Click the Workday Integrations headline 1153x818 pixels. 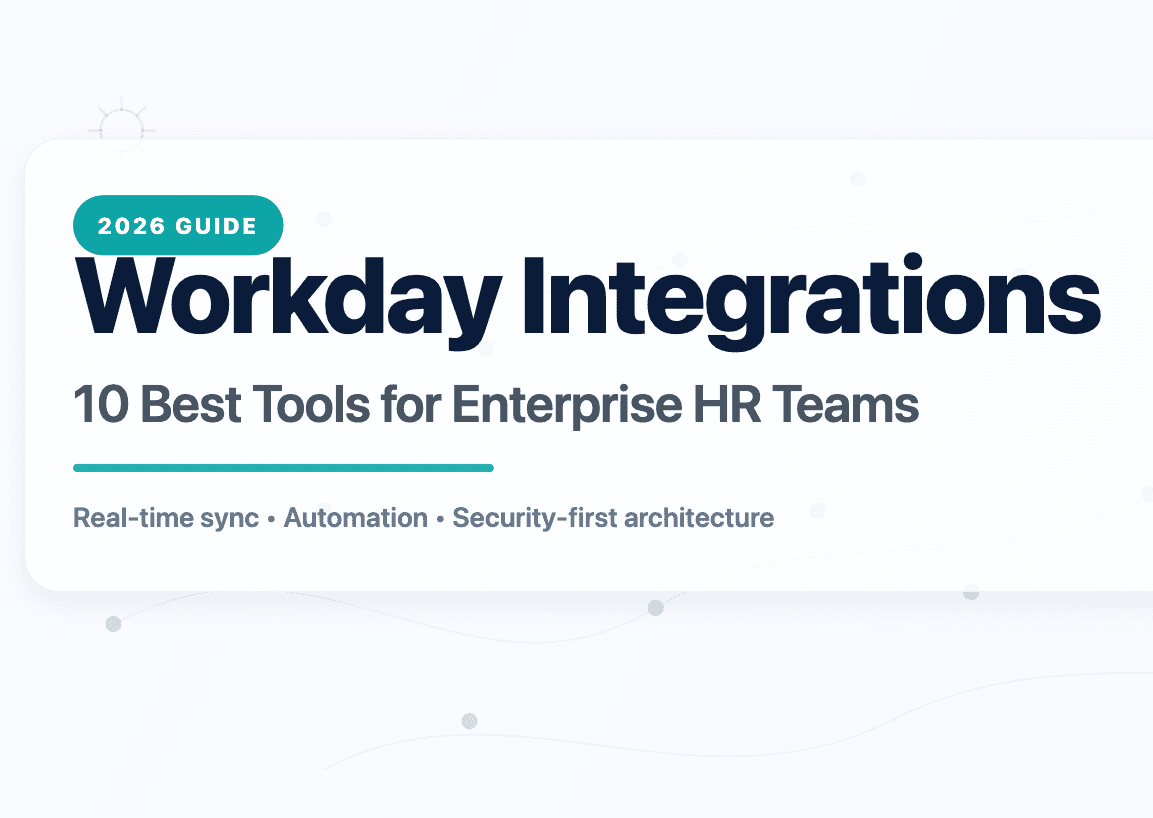coord(588,300)
